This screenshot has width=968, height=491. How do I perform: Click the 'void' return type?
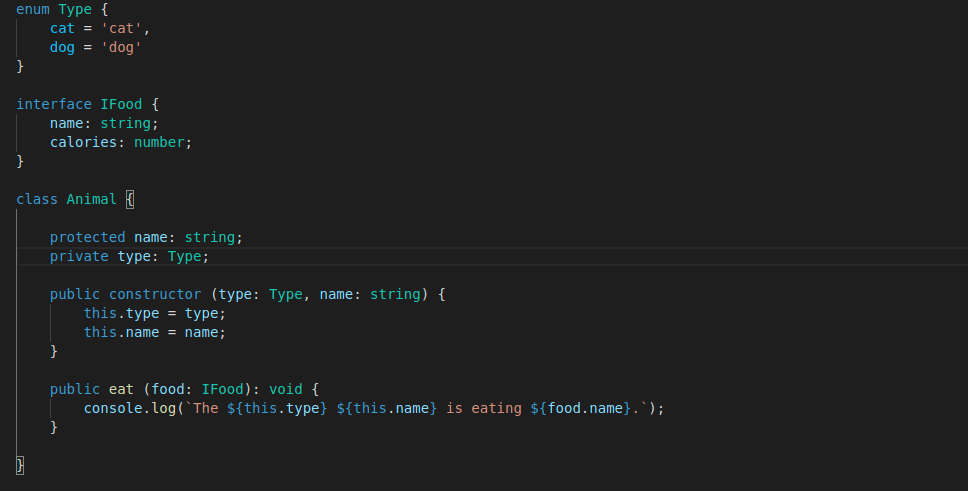pyautogui.click(x=286, y=389)
